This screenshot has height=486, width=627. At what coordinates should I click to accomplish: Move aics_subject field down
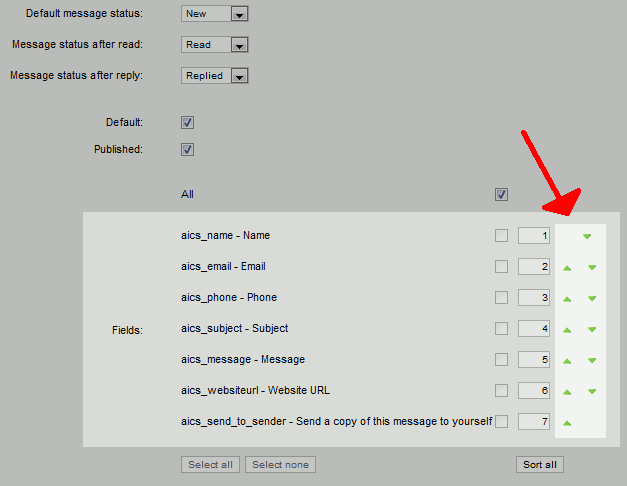592,330
